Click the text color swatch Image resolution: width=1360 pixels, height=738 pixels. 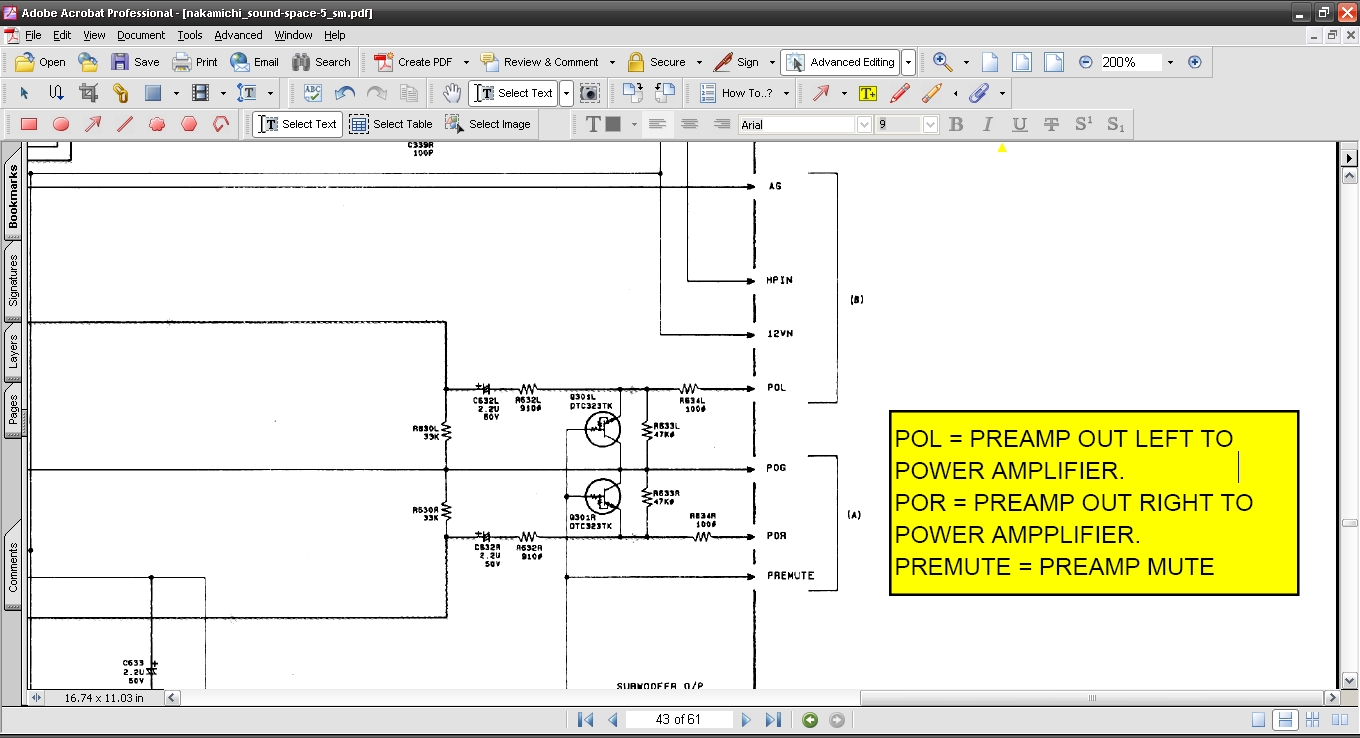click(x=613, y=124)
